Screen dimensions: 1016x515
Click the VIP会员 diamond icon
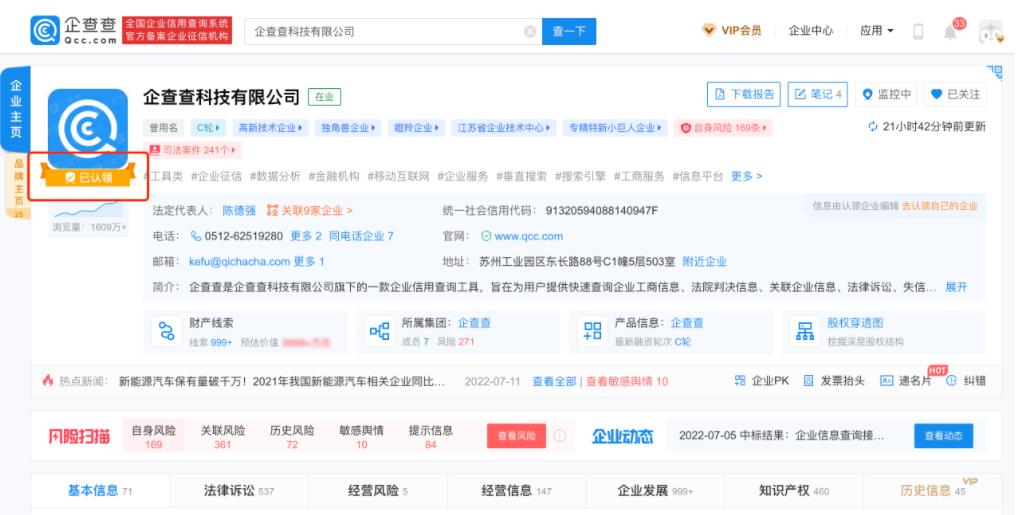tap(709, 30)
